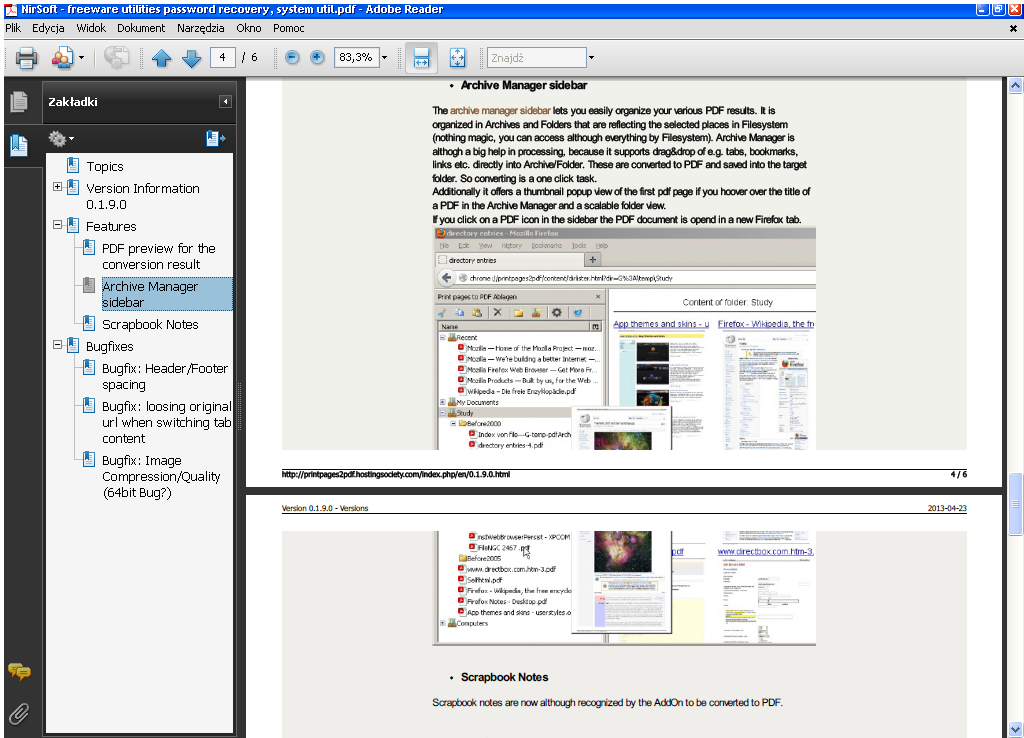Image resolution: width=1024 pixels, height=738 pixels.
Task: Toggle the fit one full page icon
Action: click(458, 58)
